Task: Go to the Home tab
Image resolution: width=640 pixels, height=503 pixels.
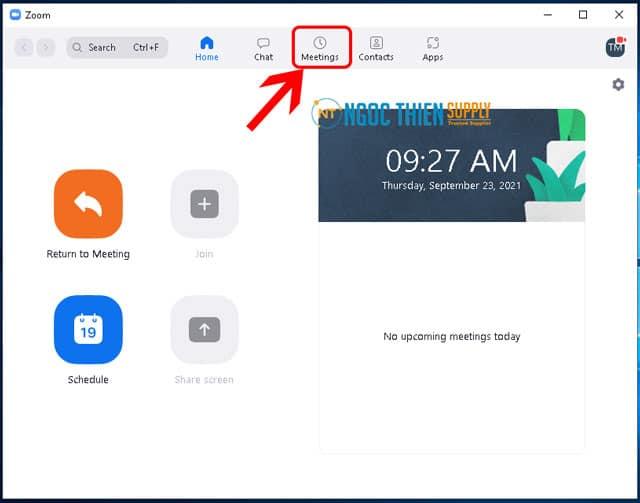Action: tap(207, 49)
